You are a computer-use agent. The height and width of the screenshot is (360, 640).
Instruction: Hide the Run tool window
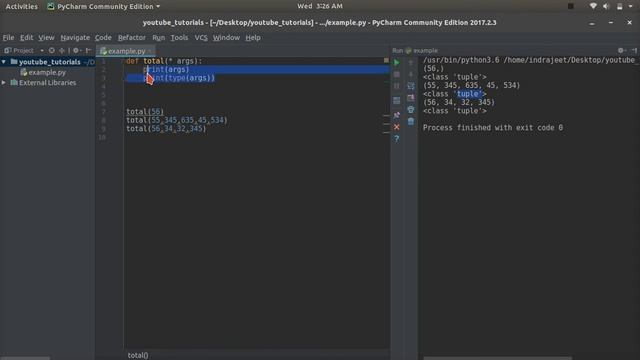click(x=633, y=50)
